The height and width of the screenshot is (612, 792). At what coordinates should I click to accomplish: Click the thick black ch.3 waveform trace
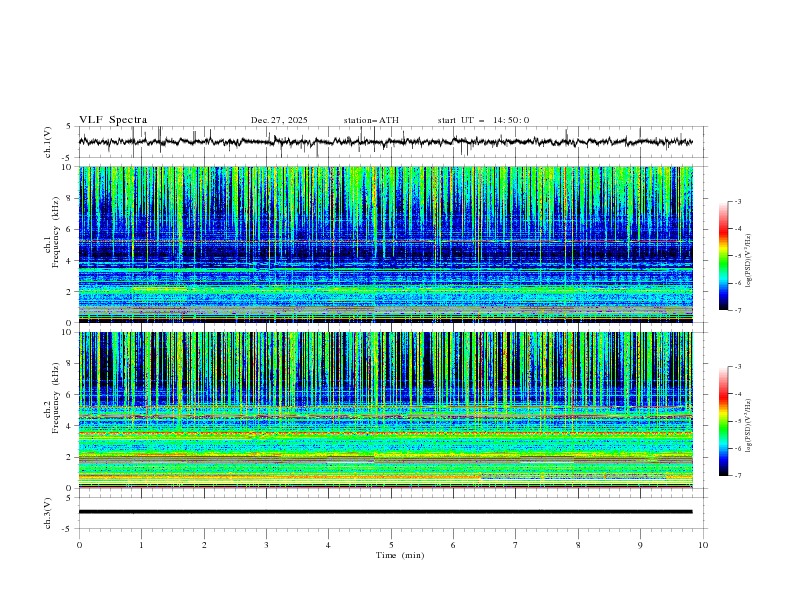point(386,512)
